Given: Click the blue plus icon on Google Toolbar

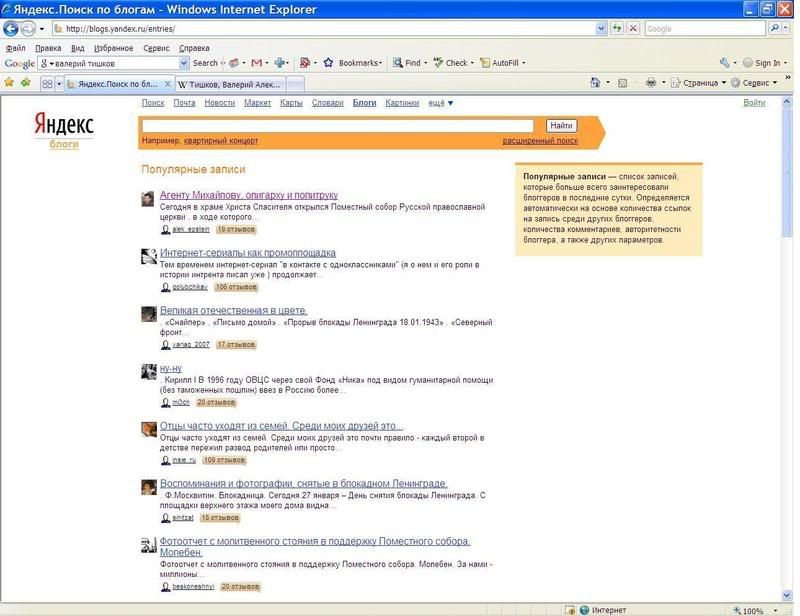Looking at the screenshot, I should click(279, 63).
